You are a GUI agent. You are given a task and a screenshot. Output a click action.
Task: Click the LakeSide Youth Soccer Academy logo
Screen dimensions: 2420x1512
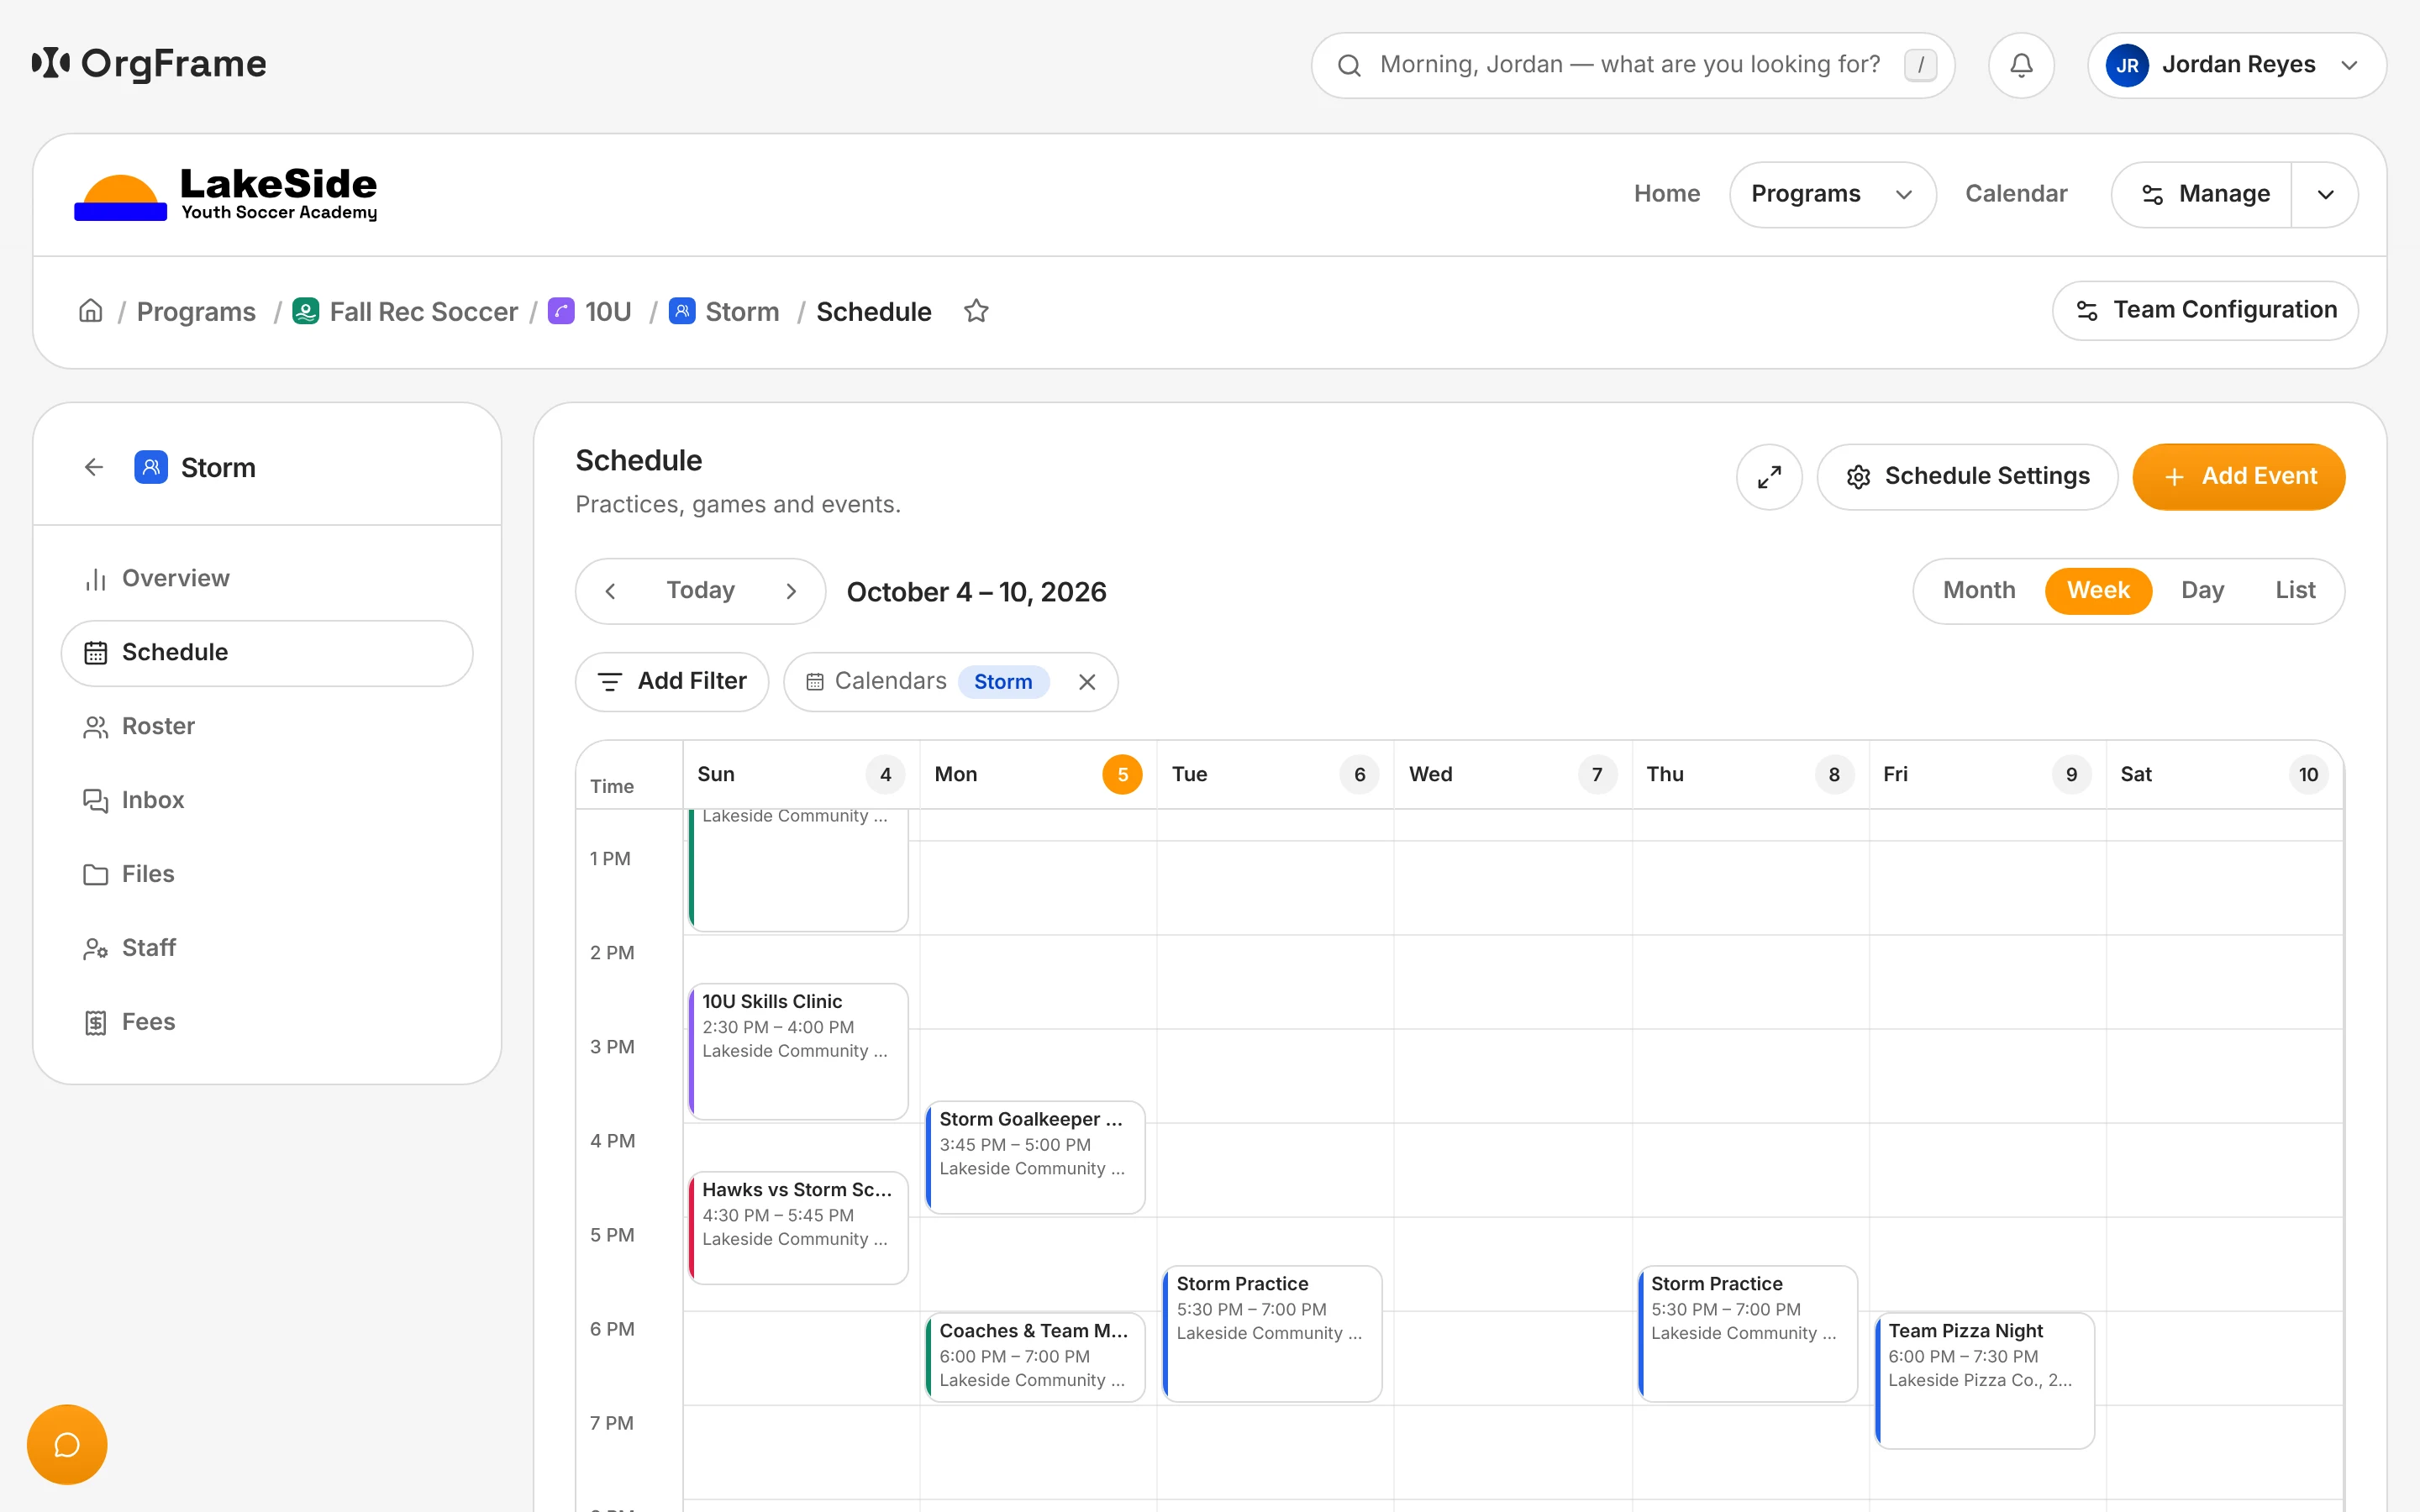[226, 194]
